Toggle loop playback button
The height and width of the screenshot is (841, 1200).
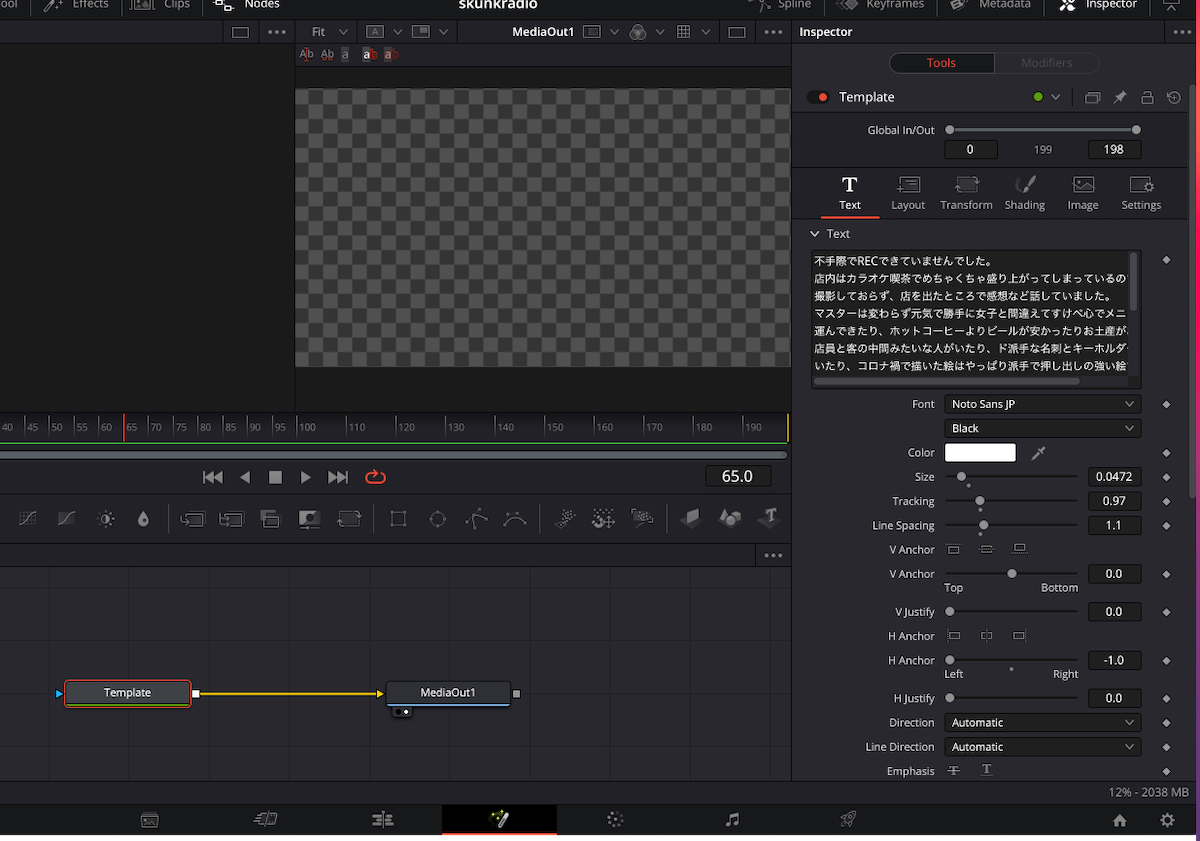coord(375,477)
